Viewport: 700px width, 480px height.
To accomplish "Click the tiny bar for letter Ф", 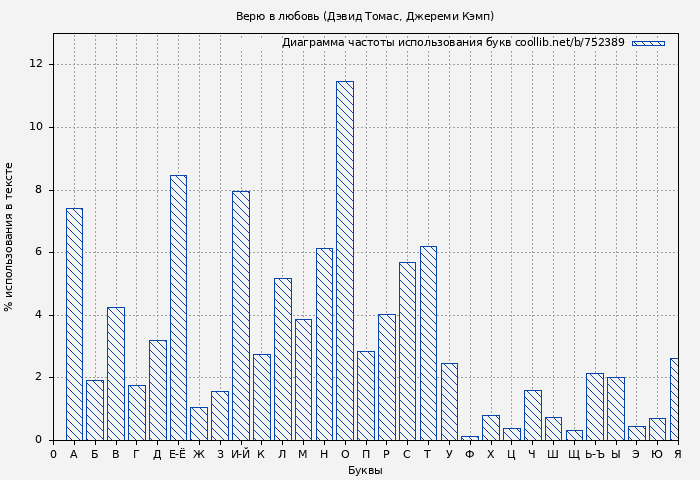I will [470, 437].
